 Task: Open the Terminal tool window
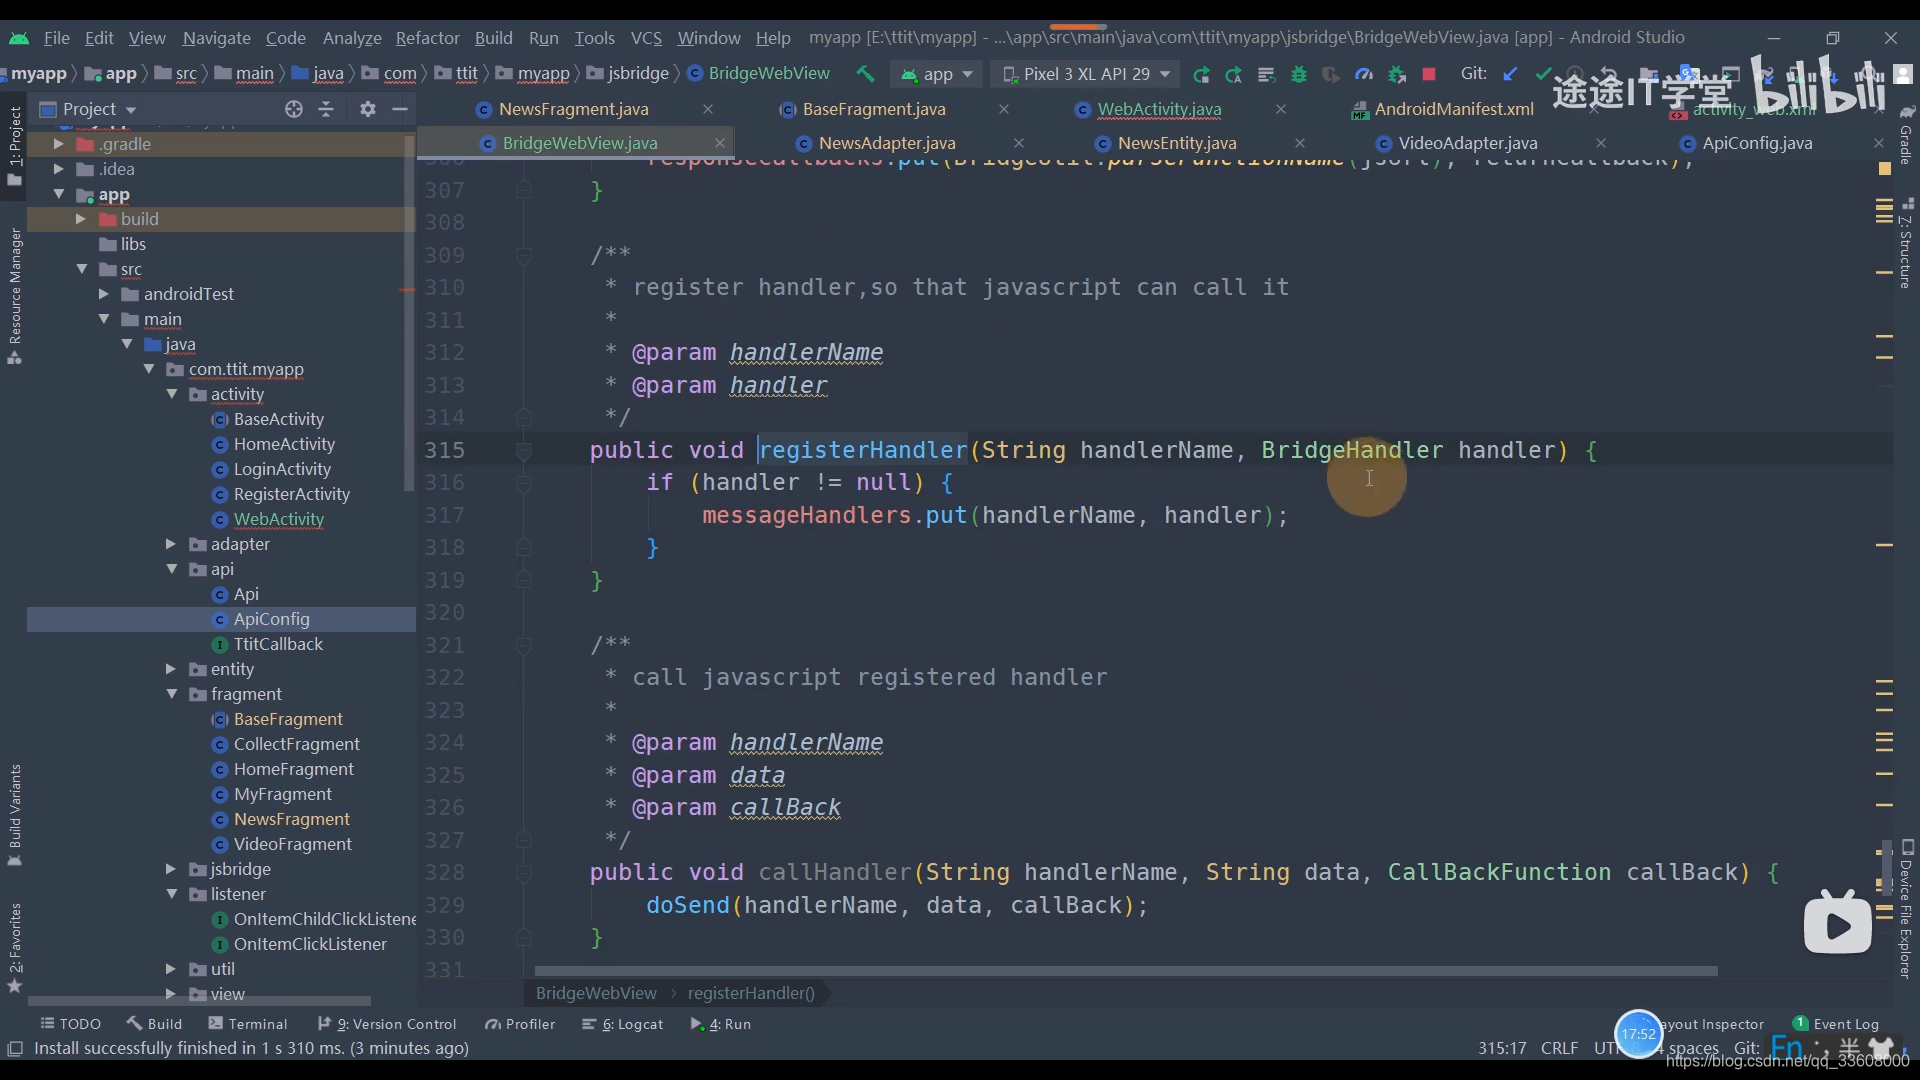(x=247, y=1024)
